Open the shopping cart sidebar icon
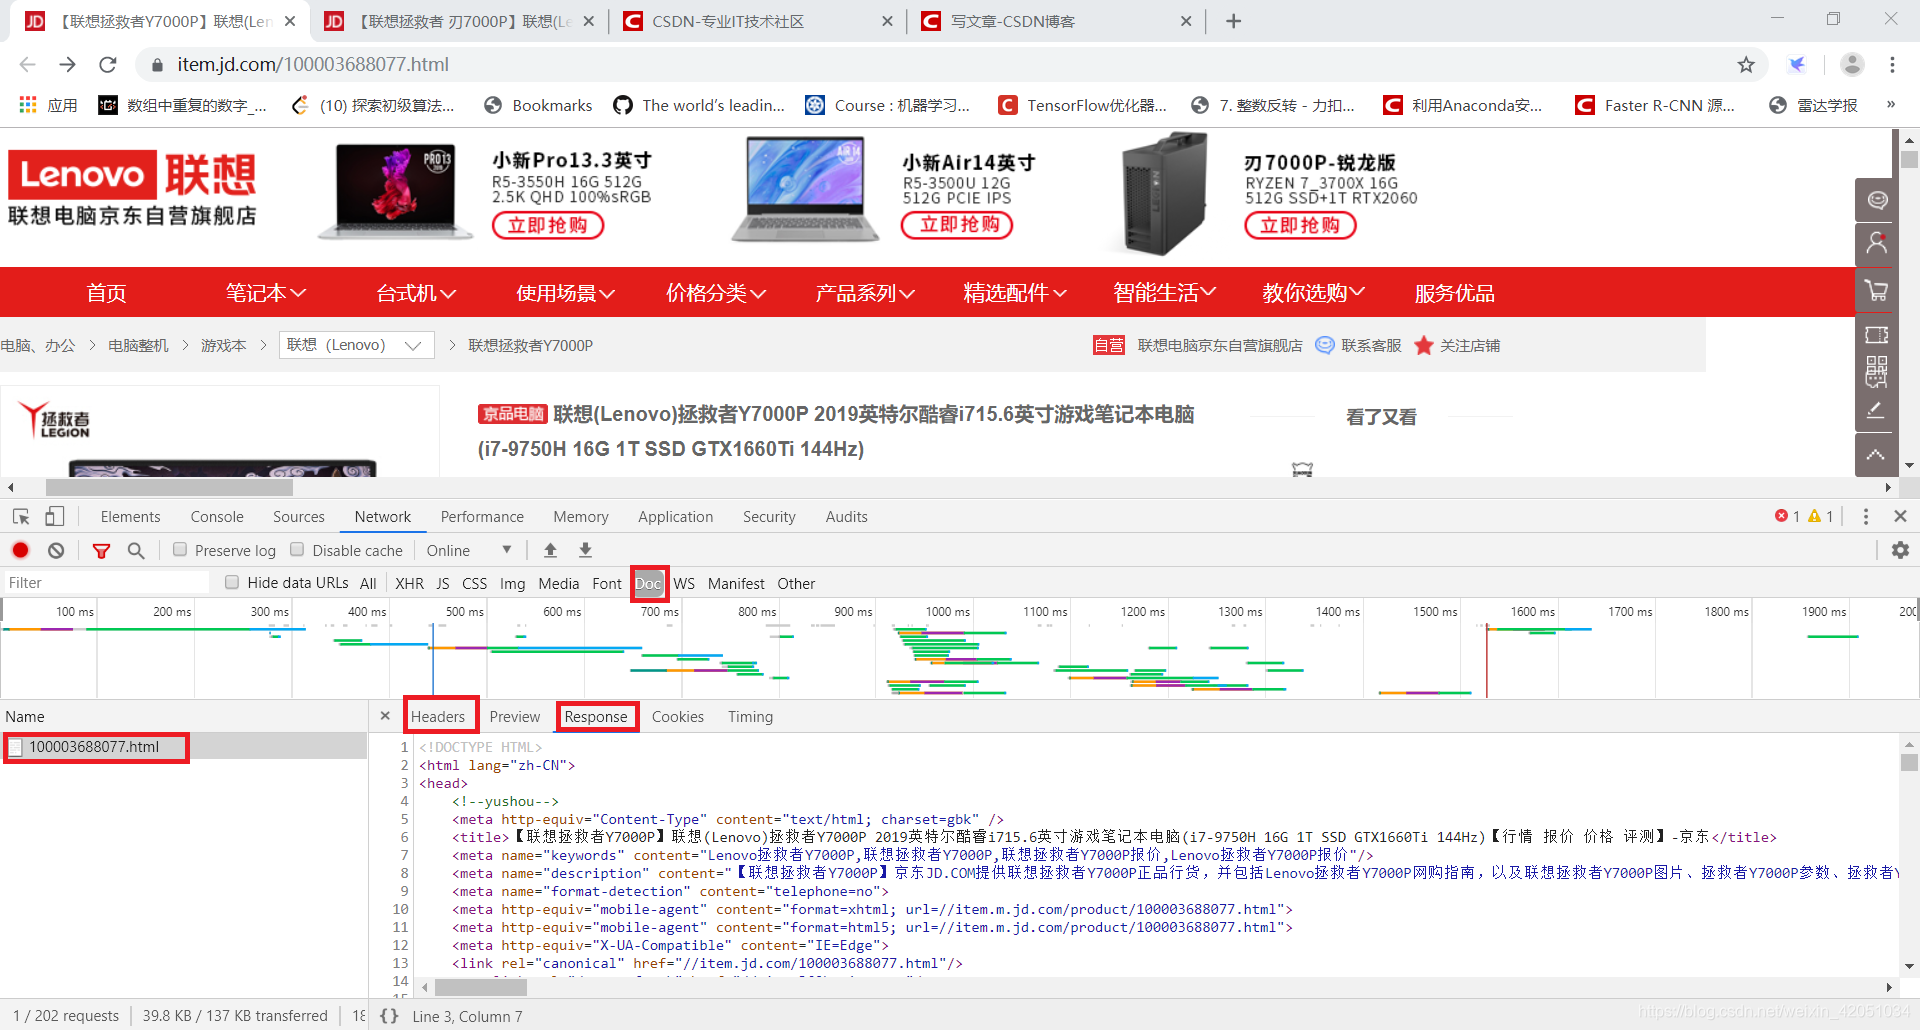This screenshot has height=1030, width=1920. (x=1876, y=291)
